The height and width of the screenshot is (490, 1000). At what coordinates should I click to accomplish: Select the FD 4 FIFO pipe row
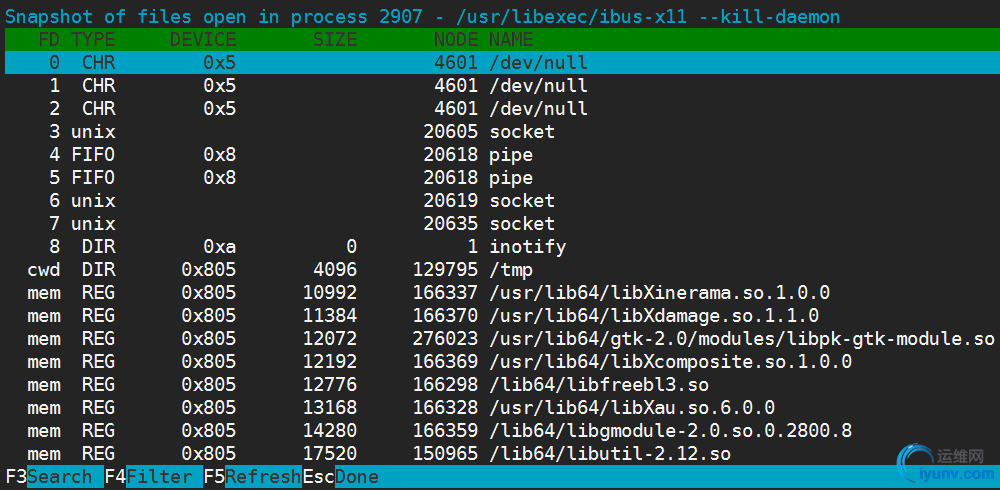point(500,155)
